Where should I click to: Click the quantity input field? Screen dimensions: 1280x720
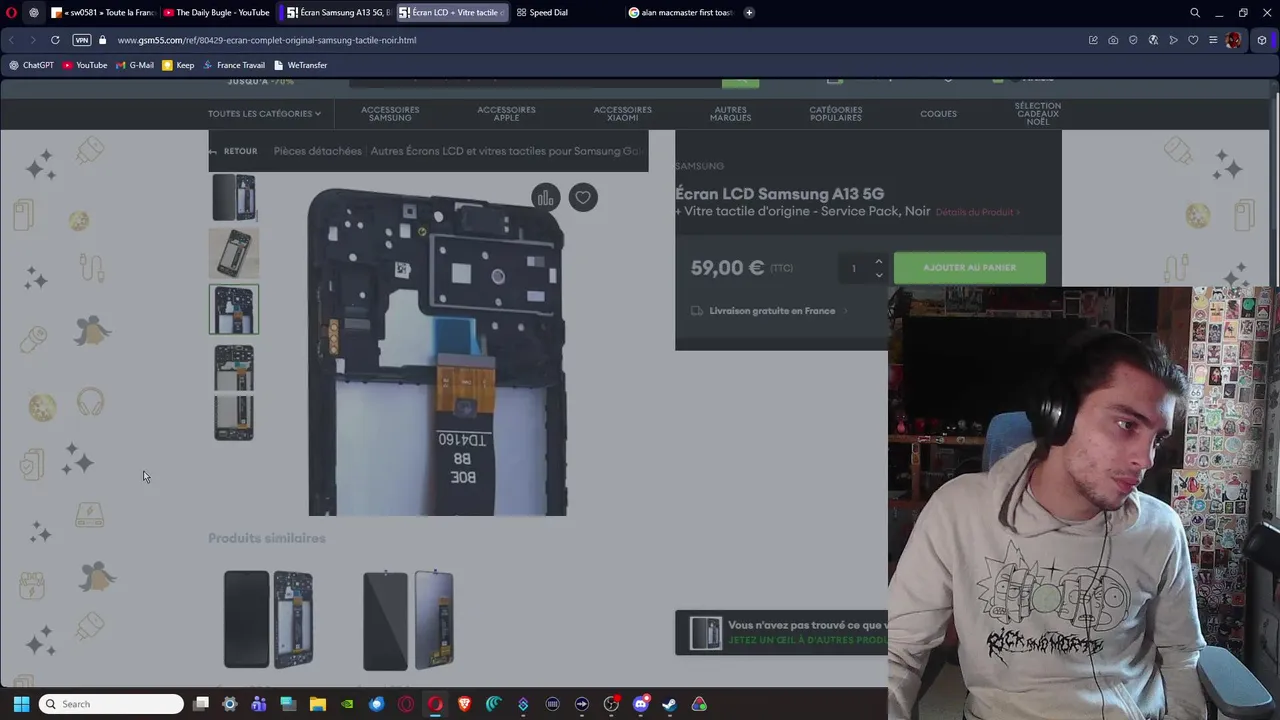click(x=854, y=268)
